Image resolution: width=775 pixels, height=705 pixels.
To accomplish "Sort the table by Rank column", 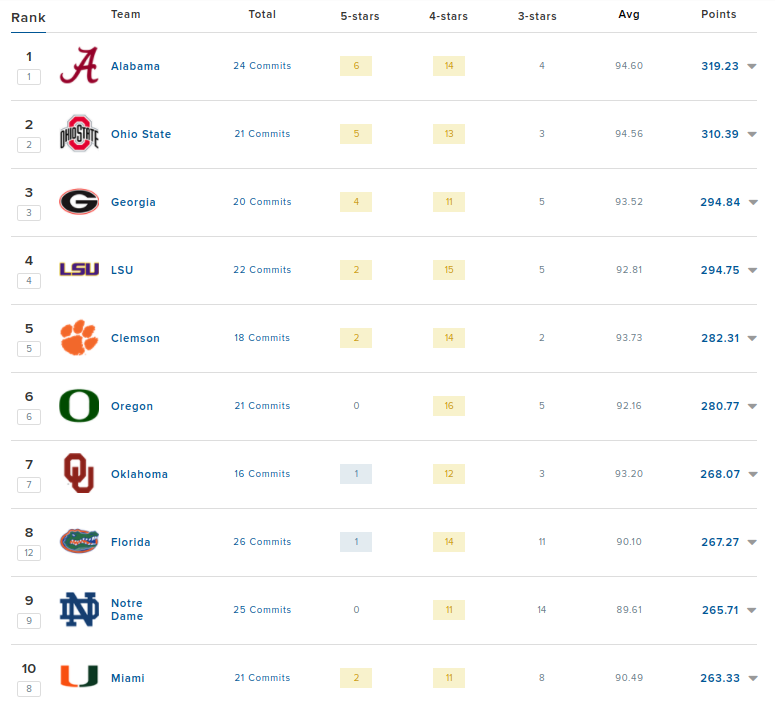I will pyautogui.click(x=28, y=18).
